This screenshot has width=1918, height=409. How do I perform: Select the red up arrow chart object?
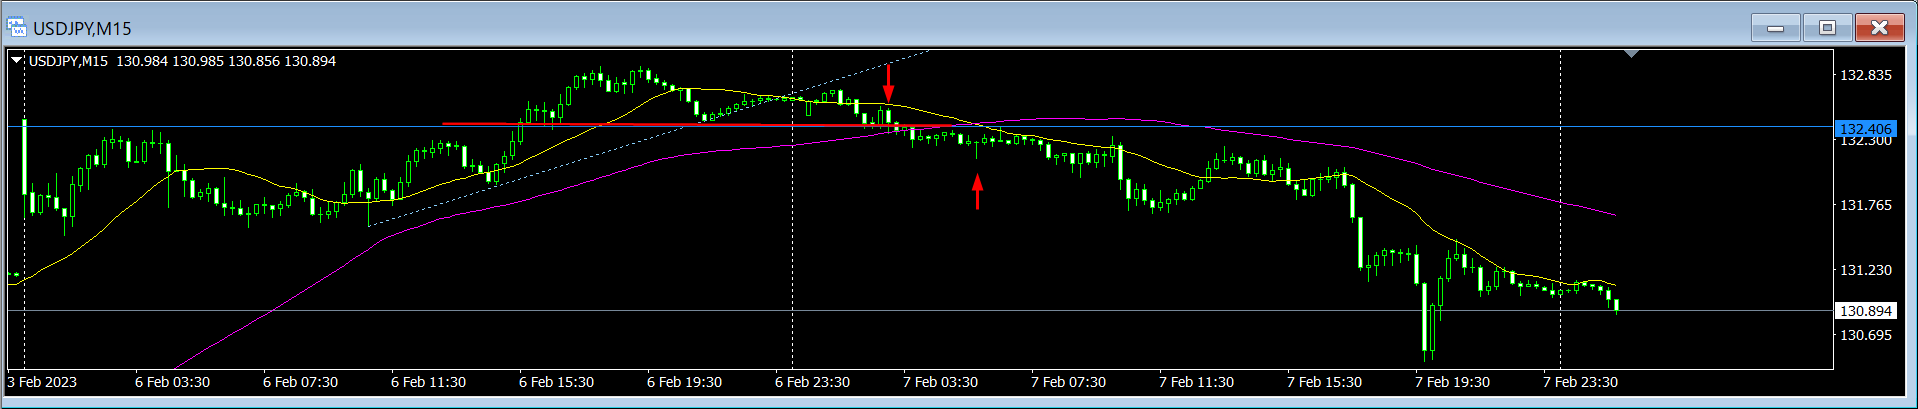978,191
